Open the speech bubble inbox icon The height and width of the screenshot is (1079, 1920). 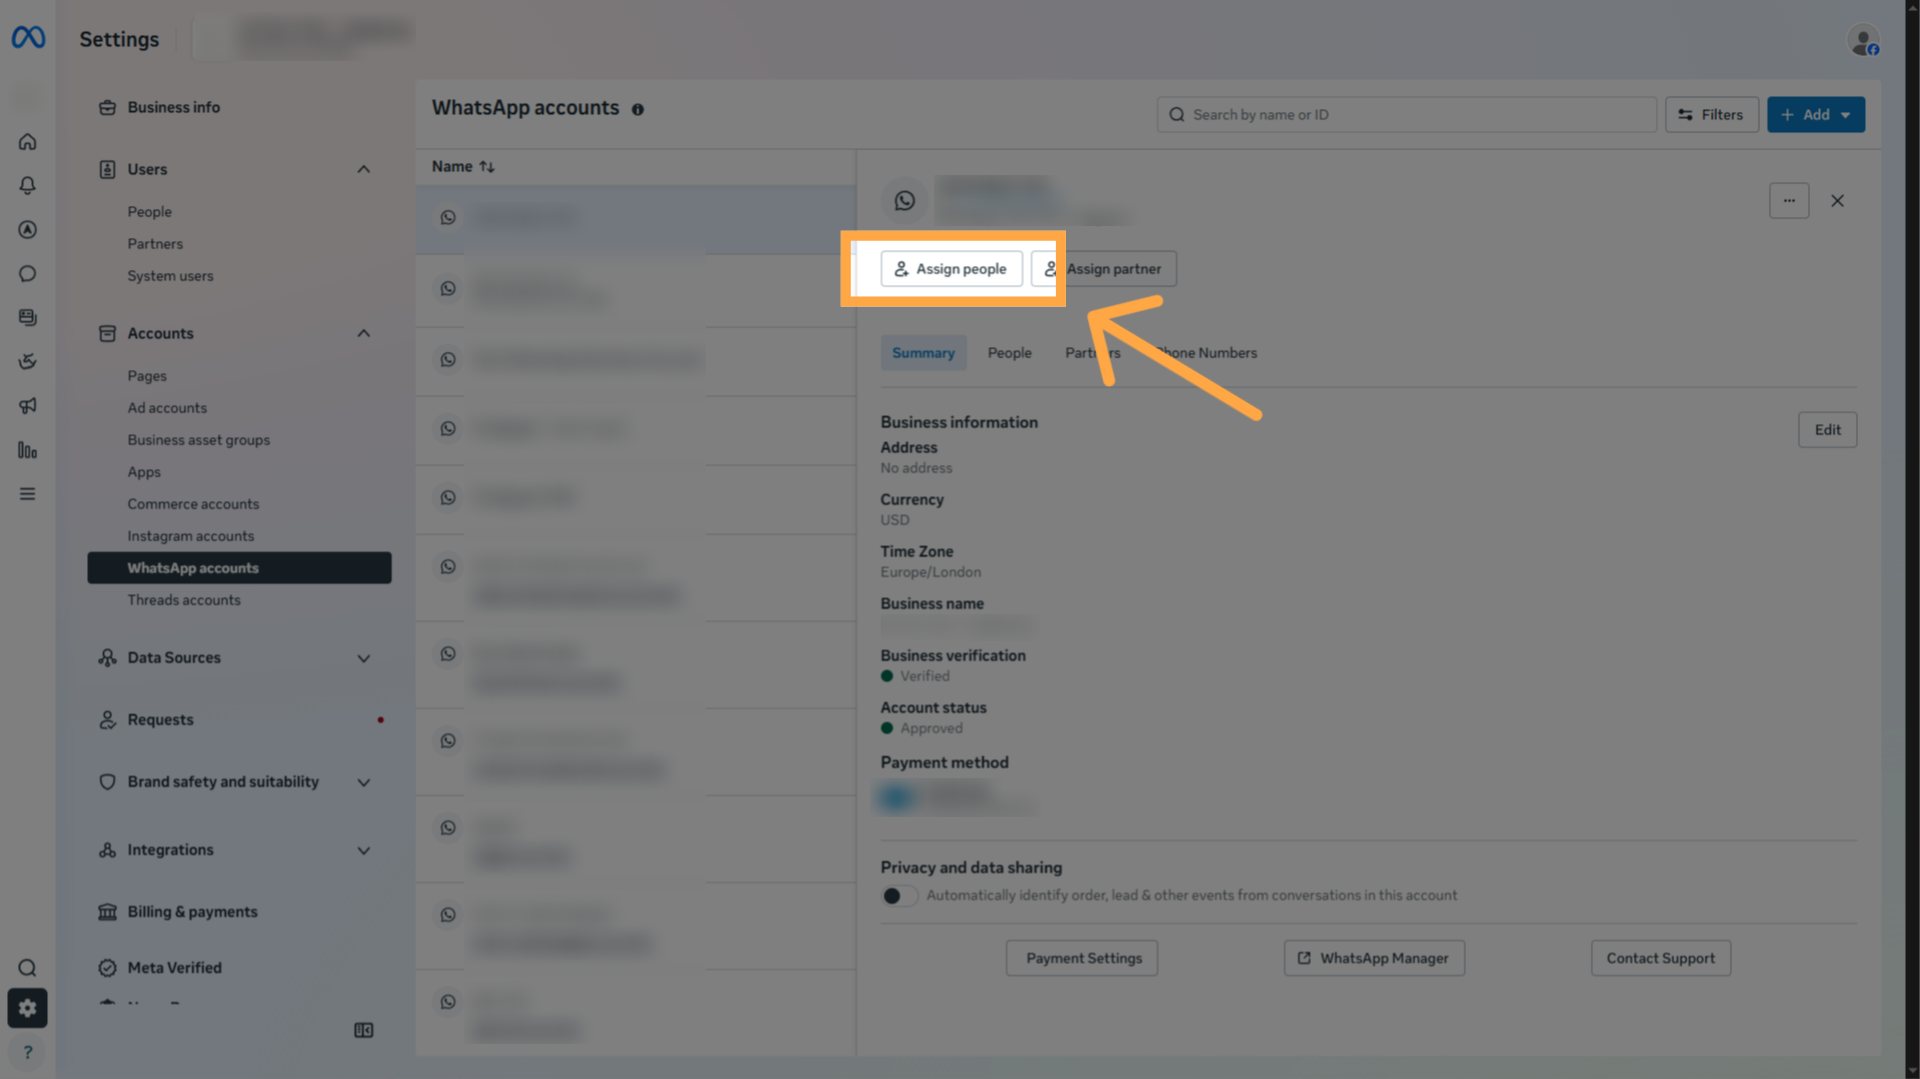point(28,274)
